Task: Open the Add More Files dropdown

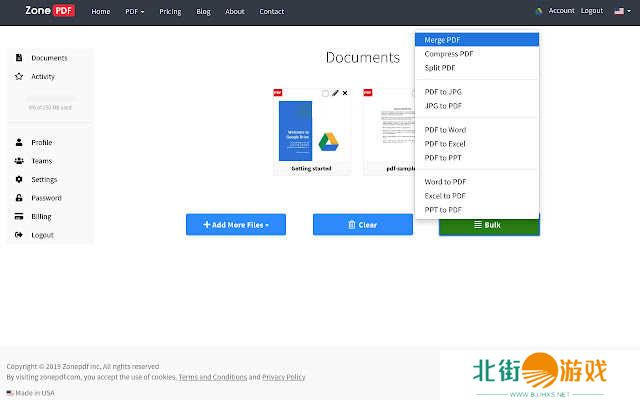Action: tap(235, 225)
